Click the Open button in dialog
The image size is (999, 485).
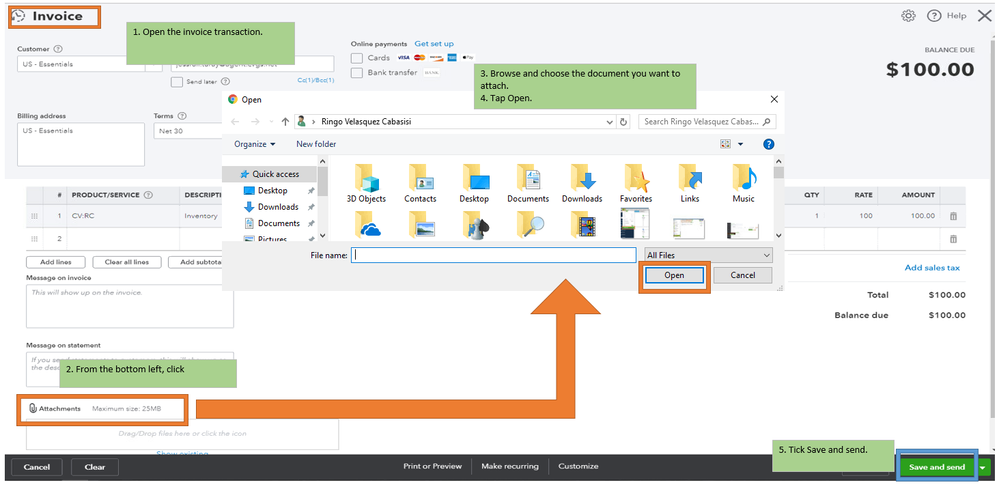click(x=674, y=275)
